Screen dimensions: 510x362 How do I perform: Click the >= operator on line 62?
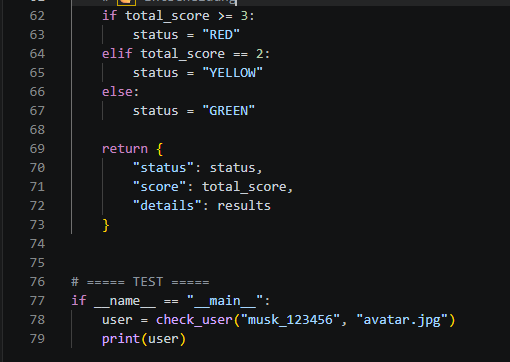[225, 16]
